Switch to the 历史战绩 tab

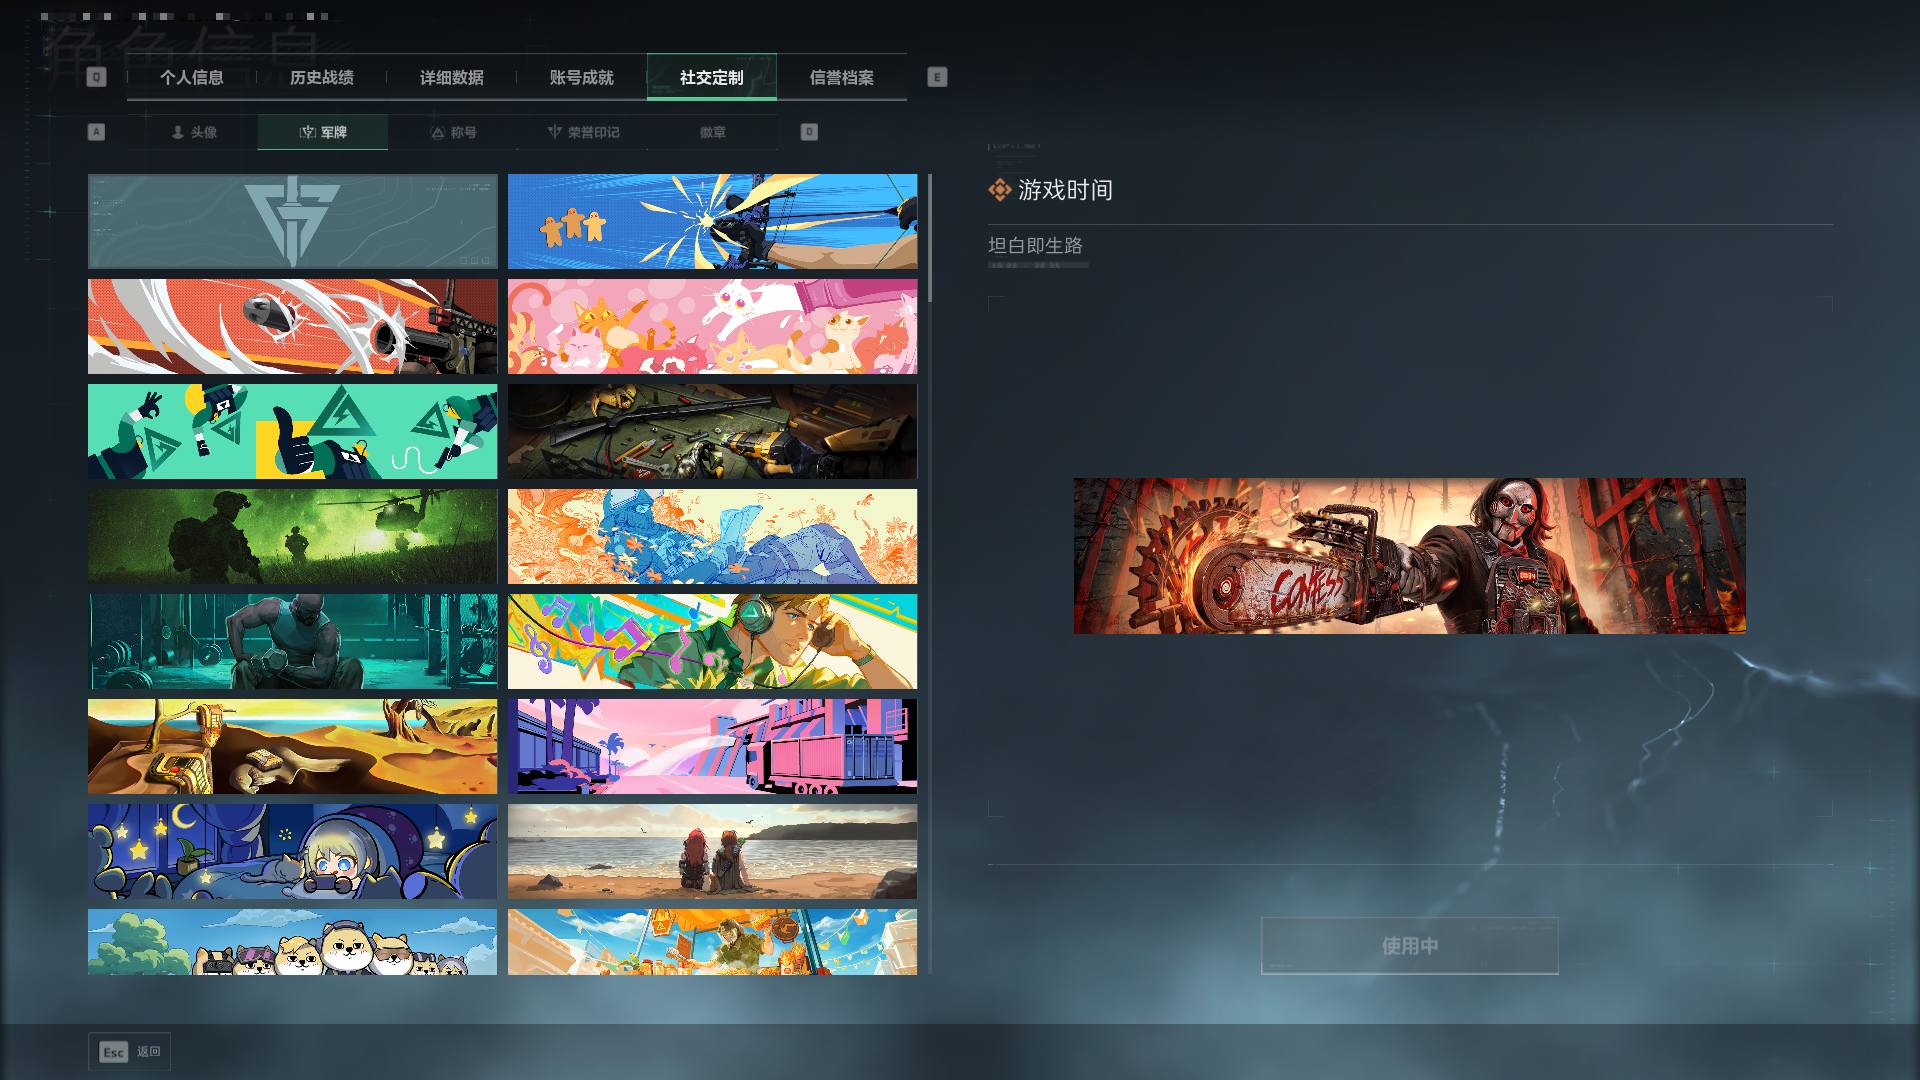[322, 77]
